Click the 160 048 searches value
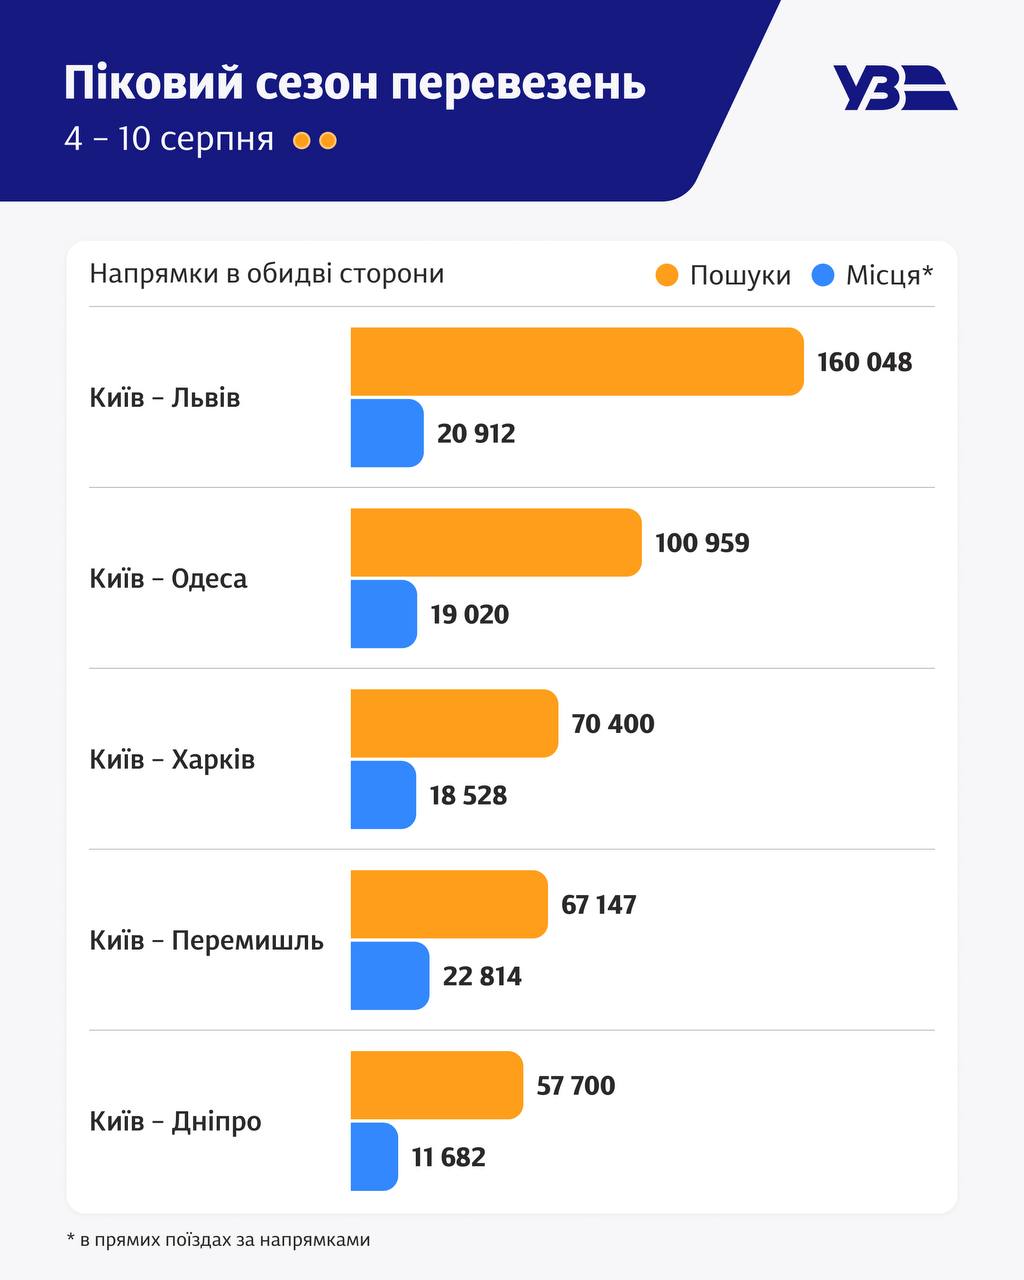1024x1280 pixels. click(864, 361)
